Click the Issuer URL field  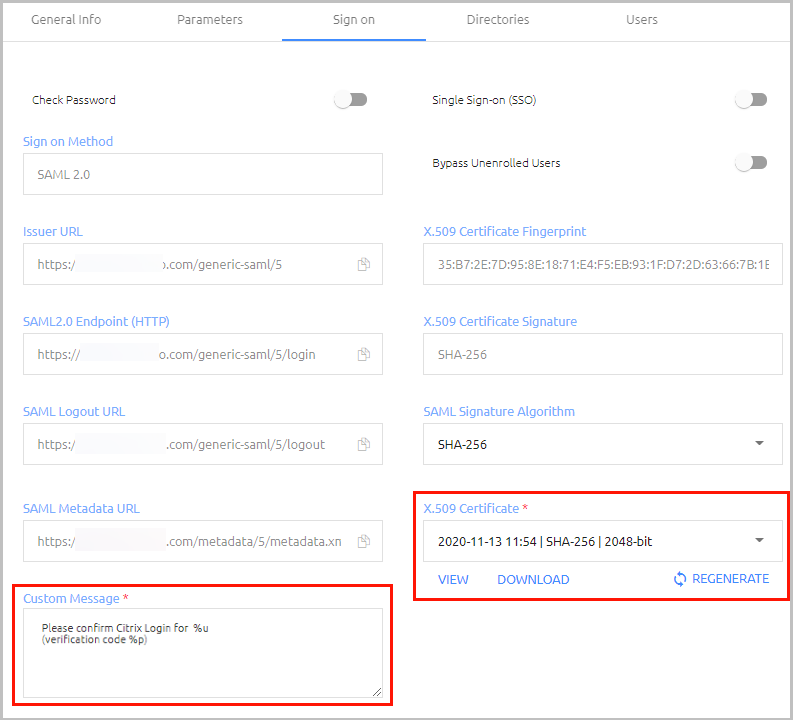coord(203,264)
